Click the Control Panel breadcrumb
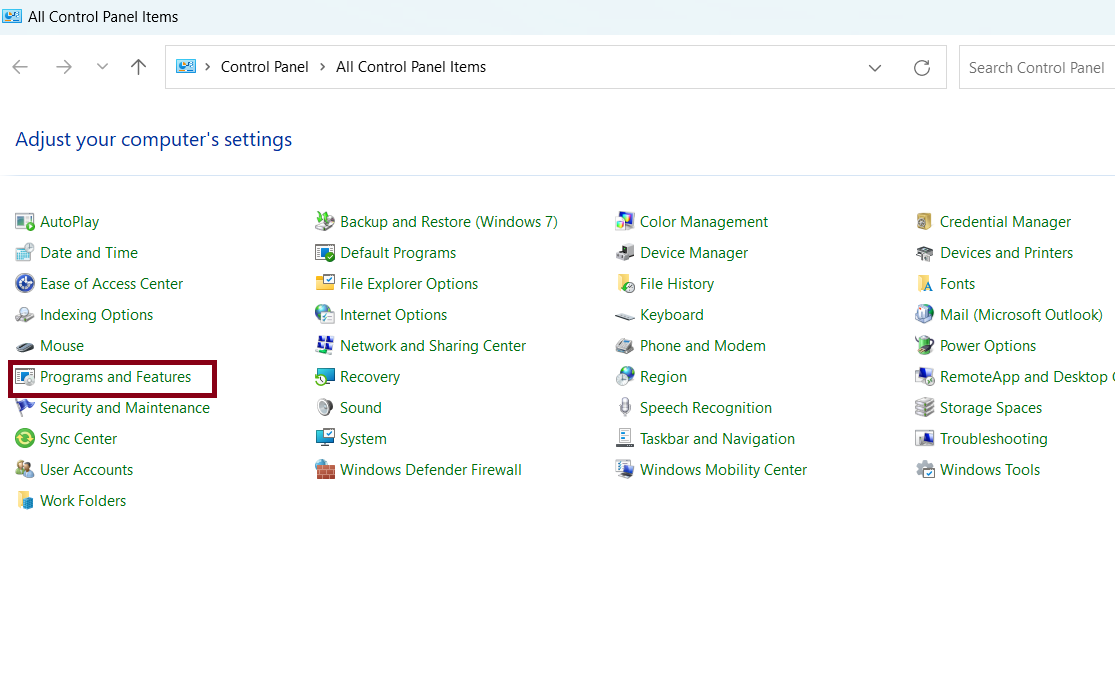Viewport: 1115px width, 682px height. [x=264, y=67]
